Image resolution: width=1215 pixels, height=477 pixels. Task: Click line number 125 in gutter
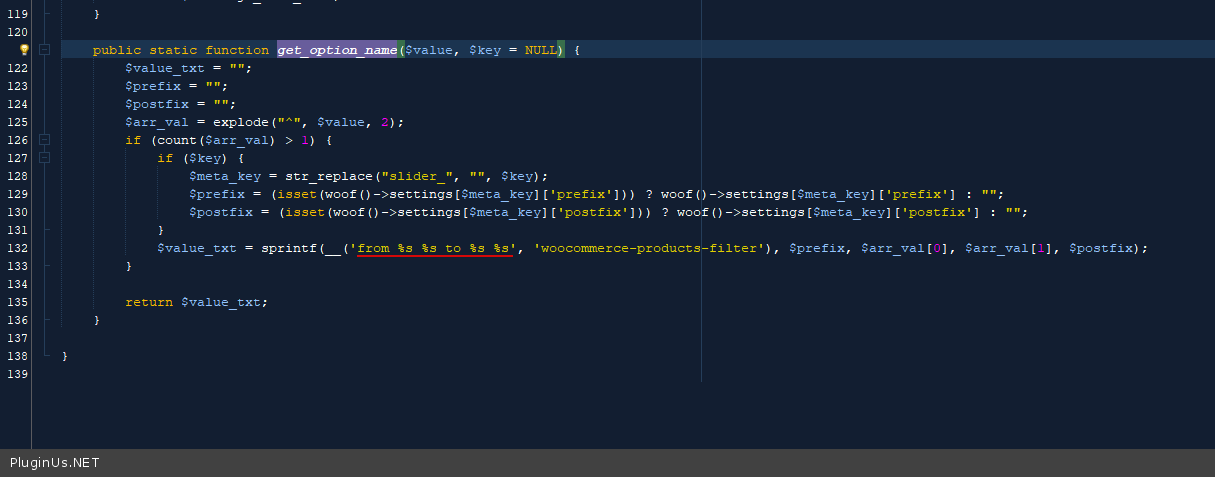tap(16, 122)
